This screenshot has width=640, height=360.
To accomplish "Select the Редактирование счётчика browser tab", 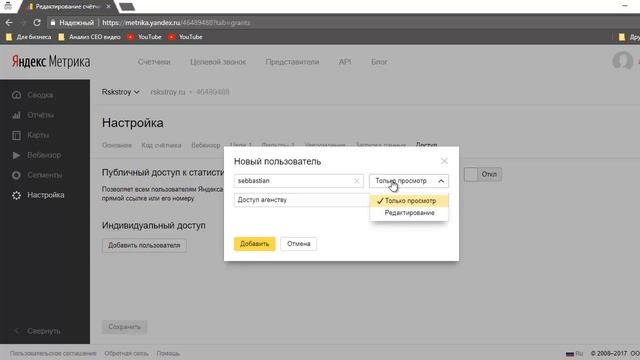I will [68, 7].
